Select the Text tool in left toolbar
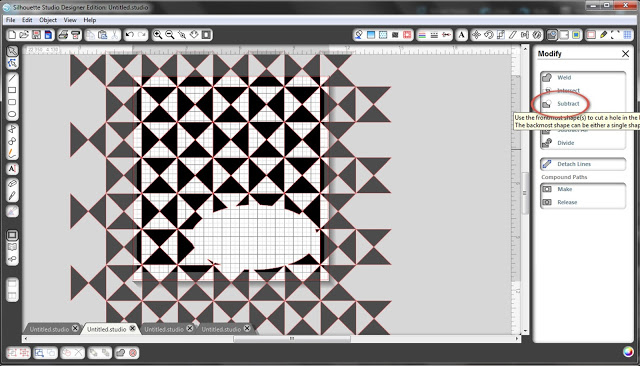Screen dimensions: 640x366 click(x=12, y=169)
